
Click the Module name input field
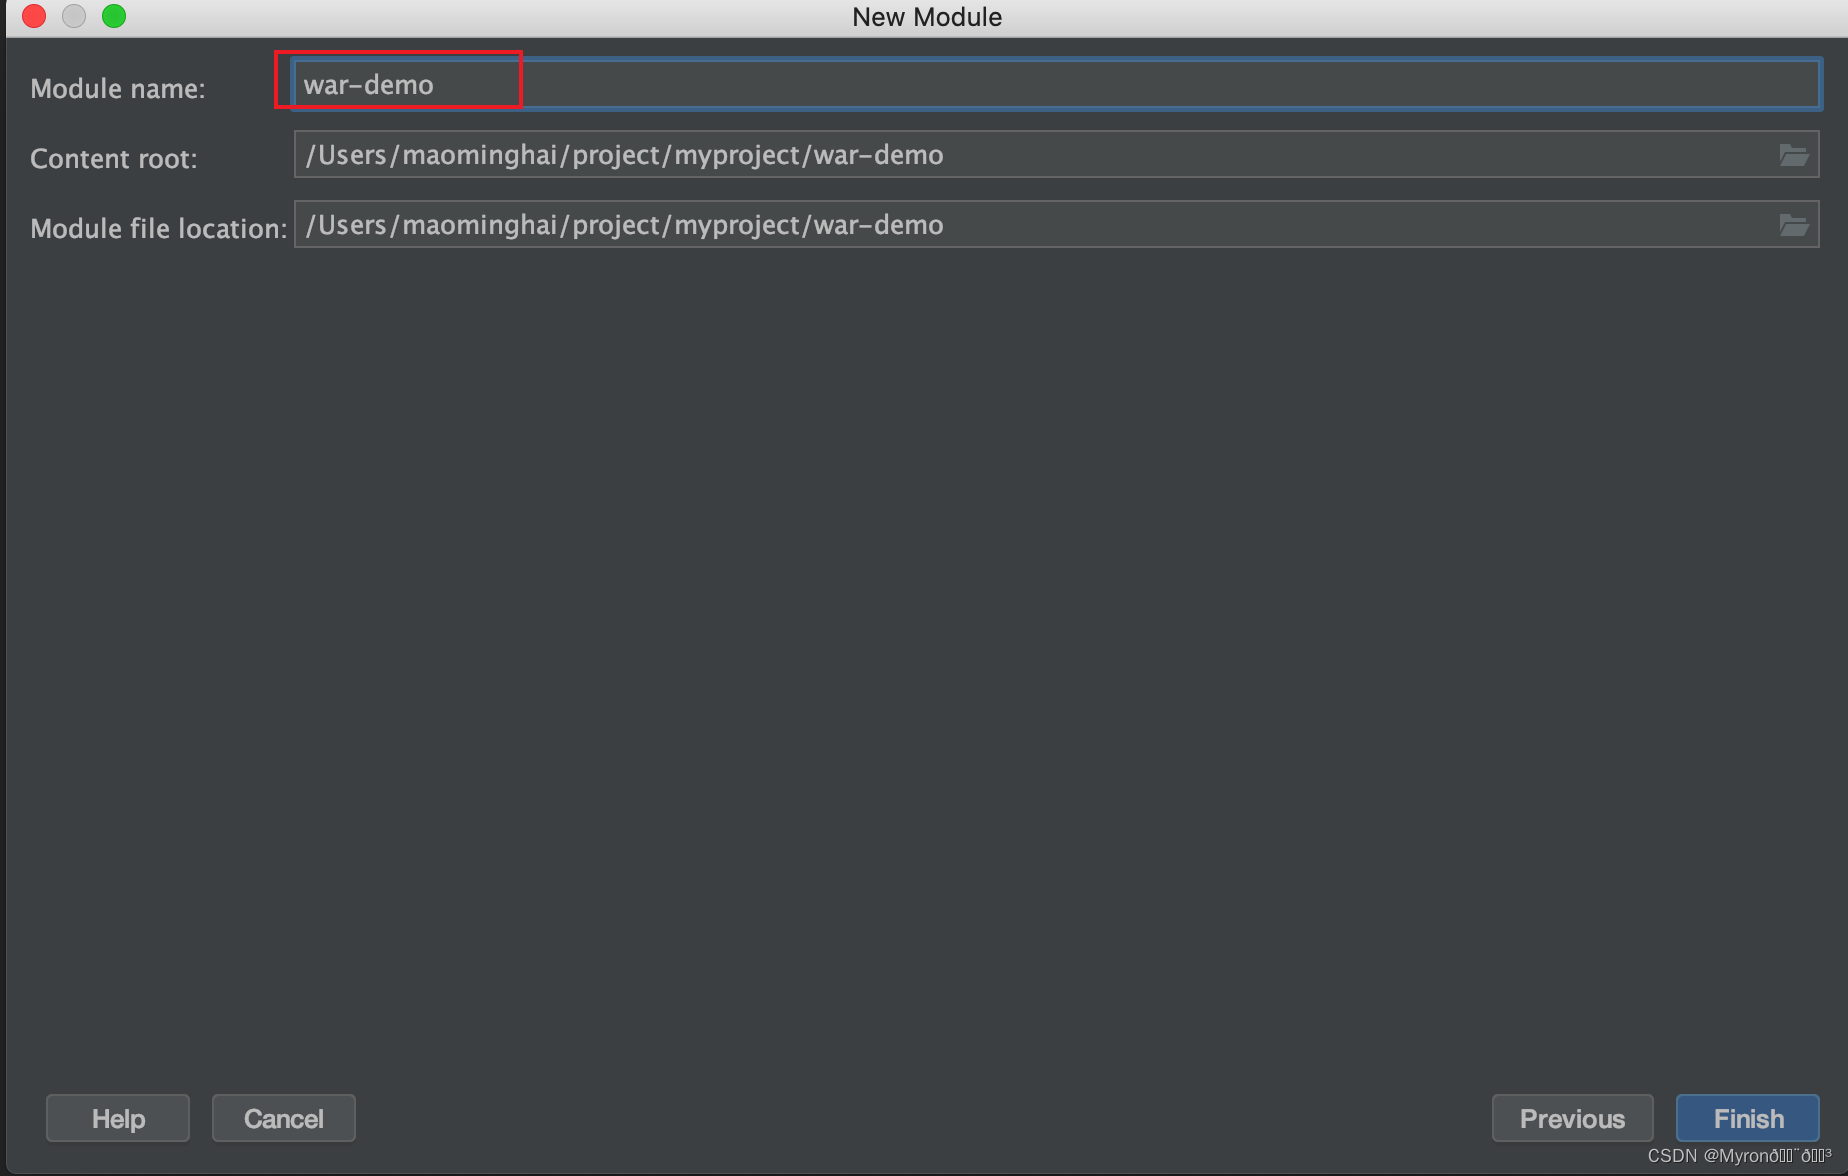click(x=1056, y=84)
